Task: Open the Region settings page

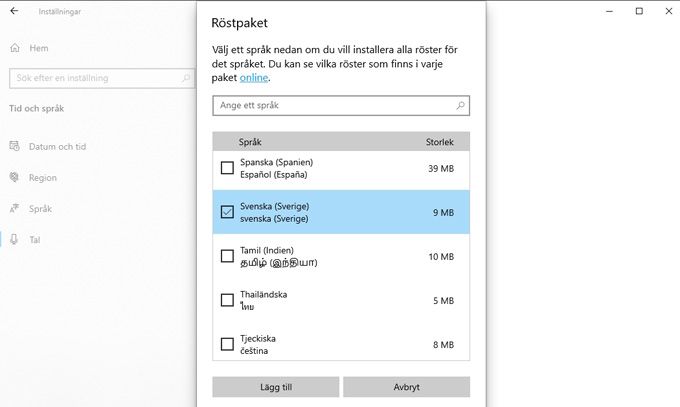Action: point(42,177)
